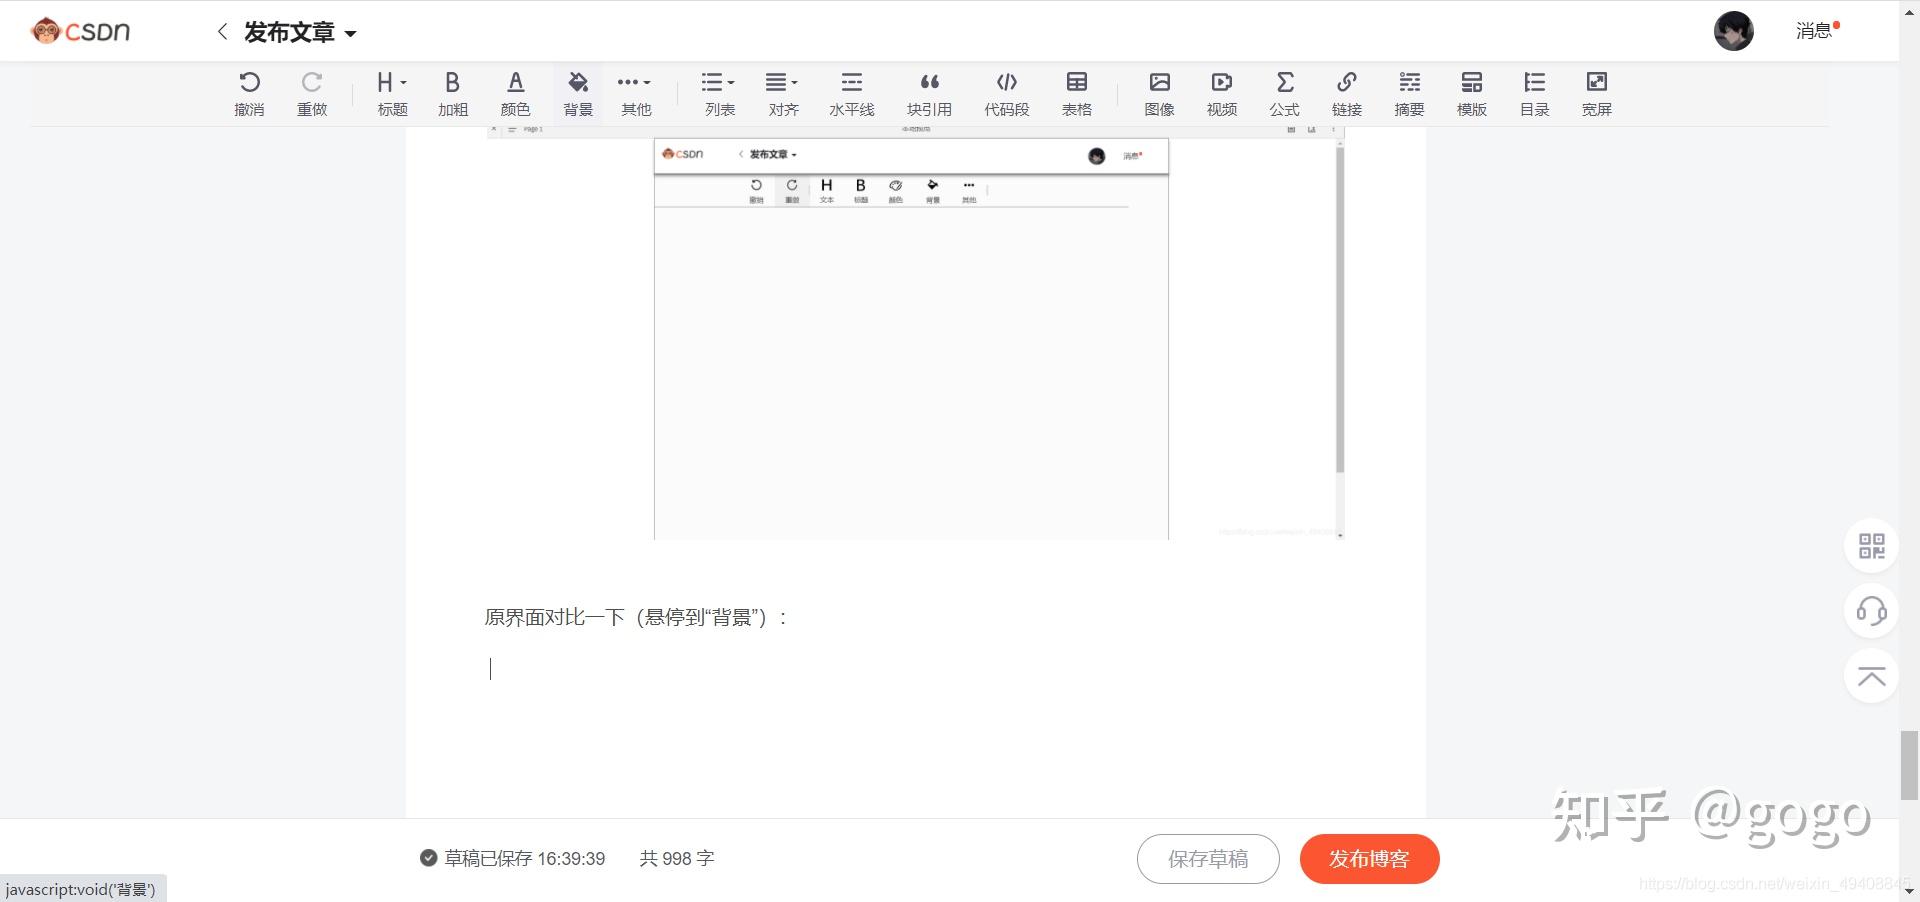Click the Undo (撤消) toolbar icon
Screen dimensions: 1920x902
249,94
